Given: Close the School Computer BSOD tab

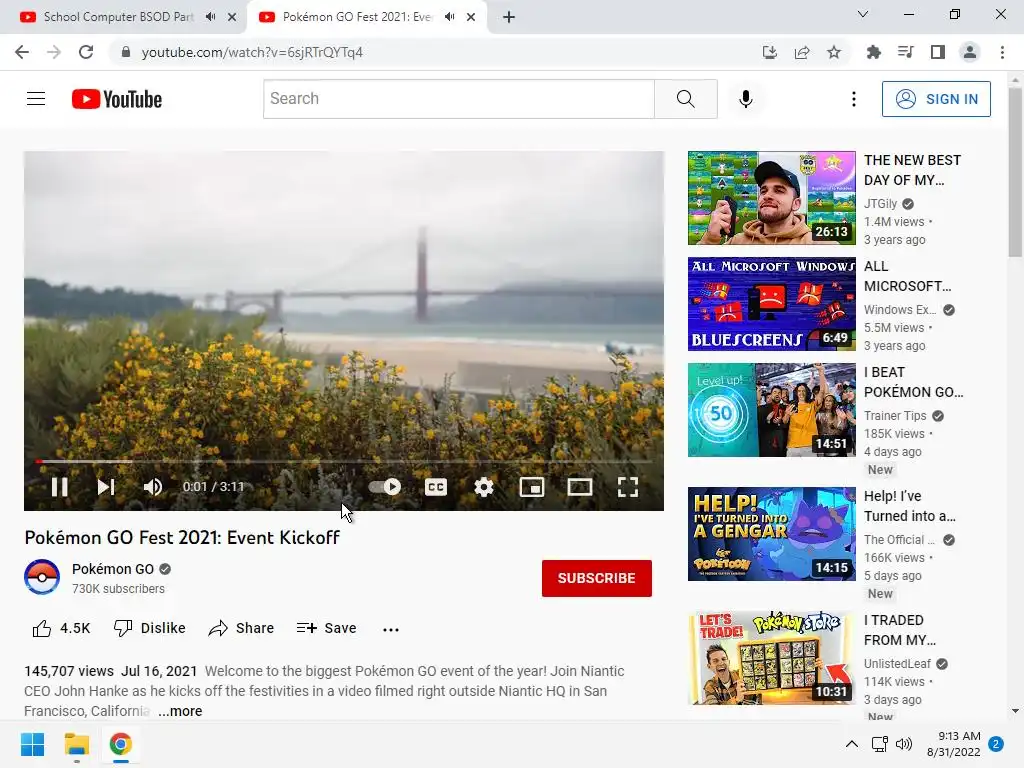Looking at the screenshot, I should pyautogui.click(x=232, y=17).
